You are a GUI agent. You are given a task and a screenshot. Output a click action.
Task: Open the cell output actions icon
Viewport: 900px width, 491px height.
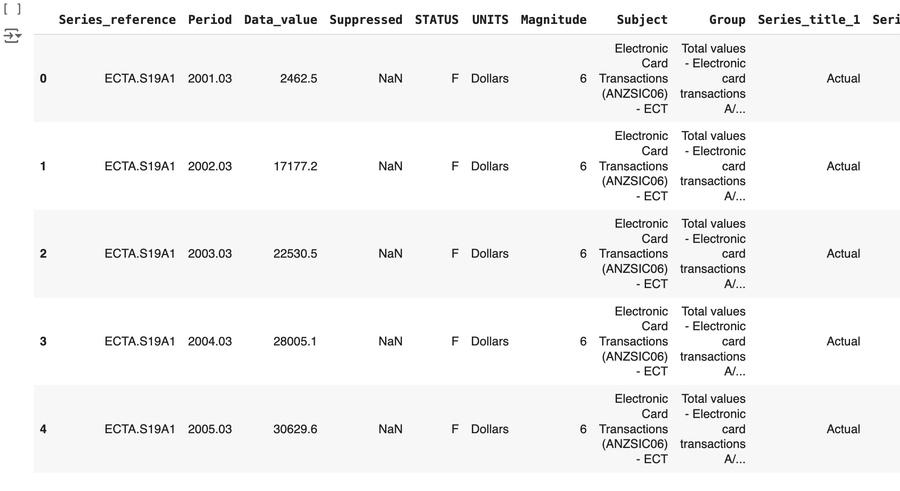pos(12,35)
